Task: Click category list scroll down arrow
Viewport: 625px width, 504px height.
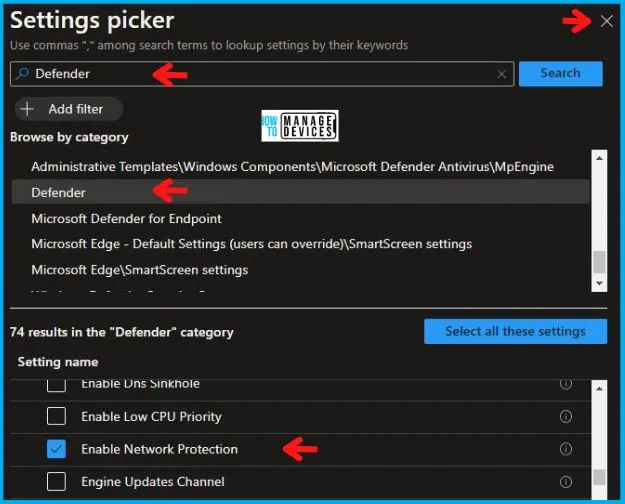Action: 599,284
